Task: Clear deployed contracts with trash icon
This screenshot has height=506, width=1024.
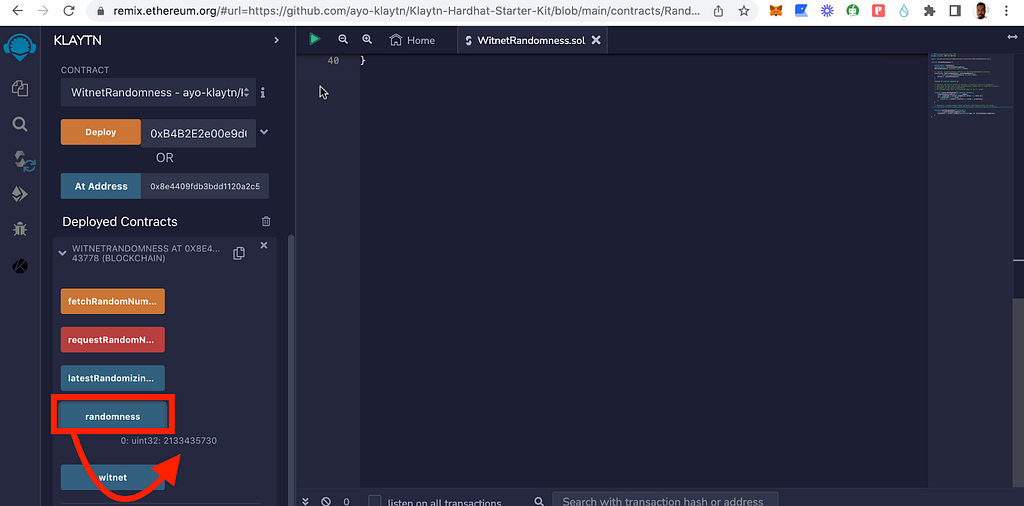Action: click(x=266, y=221)
